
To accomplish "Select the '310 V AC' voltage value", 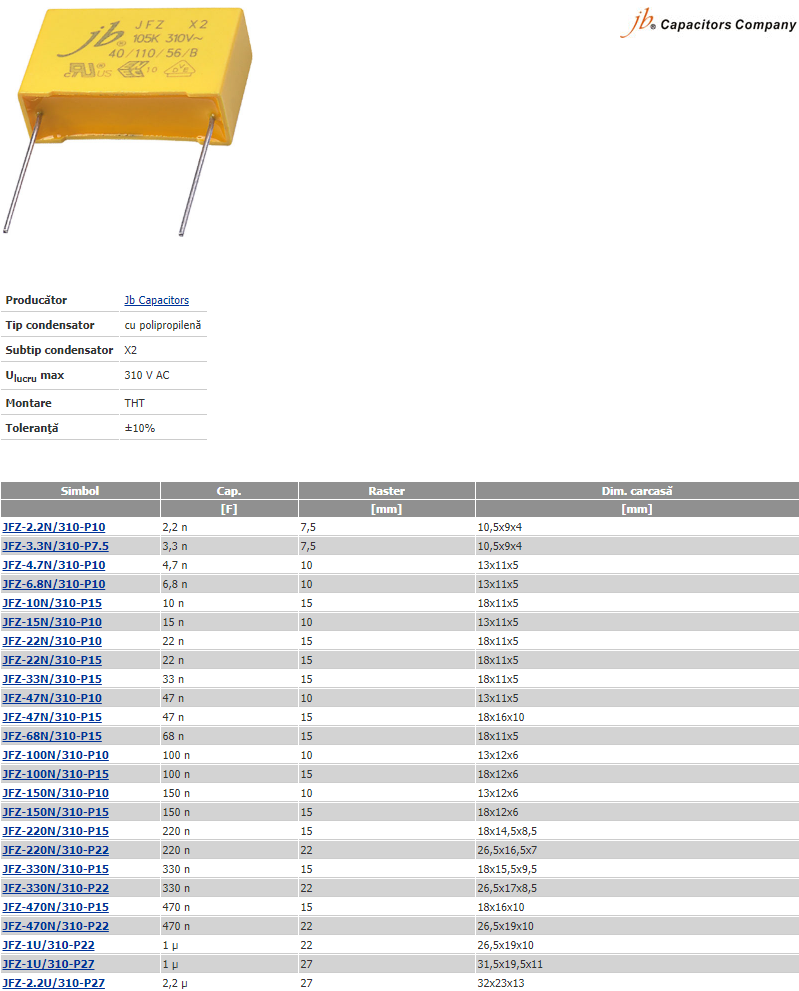I will pos(147,375).
